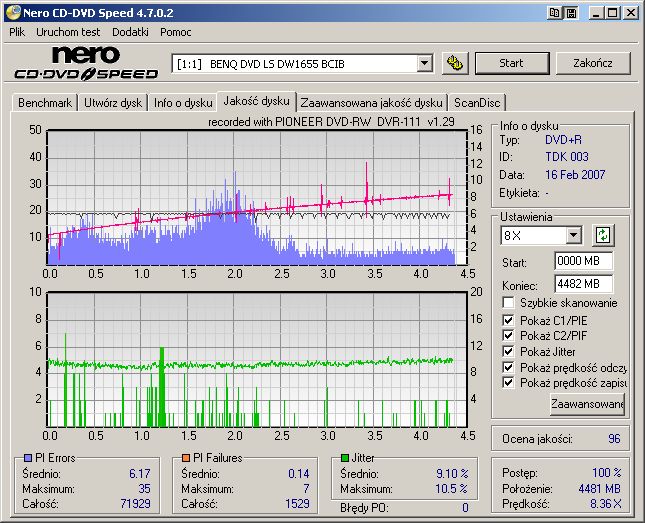Open the Uruchom test menu
This screenshot has width=645, height=523.
[x=68, y=32]
